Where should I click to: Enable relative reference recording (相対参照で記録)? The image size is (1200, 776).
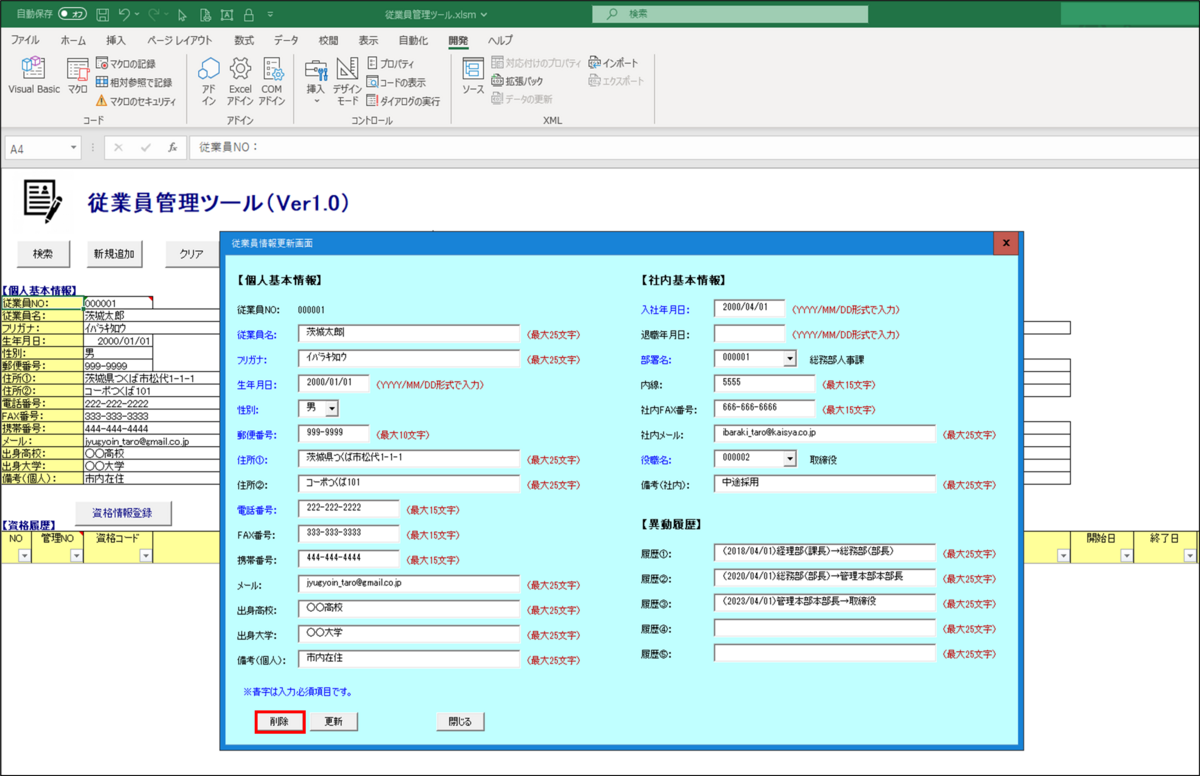coord(134,82)
